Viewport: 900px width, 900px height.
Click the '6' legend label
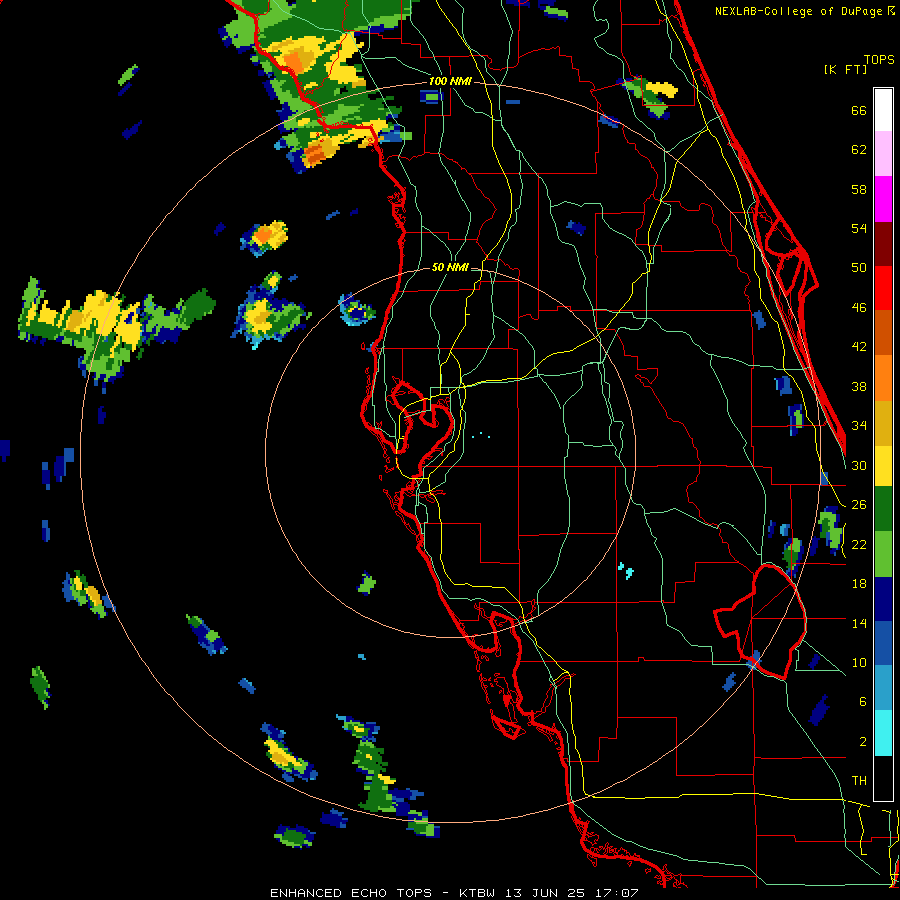[x=862, y=702]
